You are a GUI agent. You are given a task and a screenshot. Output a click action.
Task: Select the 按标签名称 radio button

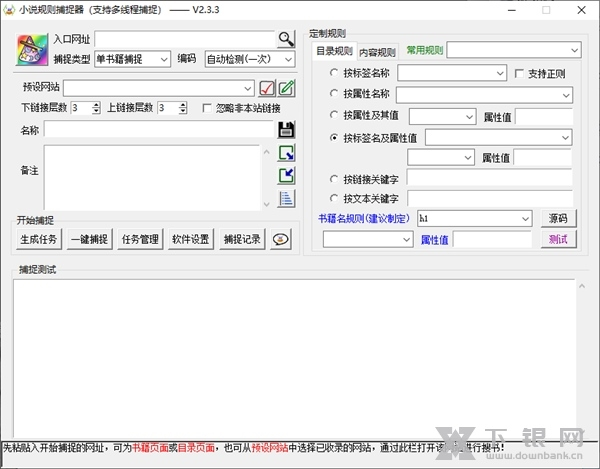click(334, 72)
